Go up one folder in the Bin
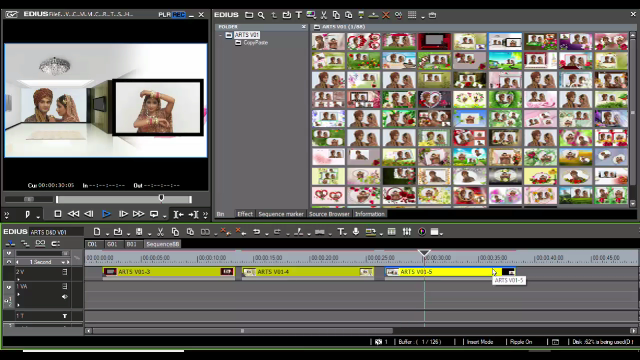640x360 pixels. [x=274, y=15]
